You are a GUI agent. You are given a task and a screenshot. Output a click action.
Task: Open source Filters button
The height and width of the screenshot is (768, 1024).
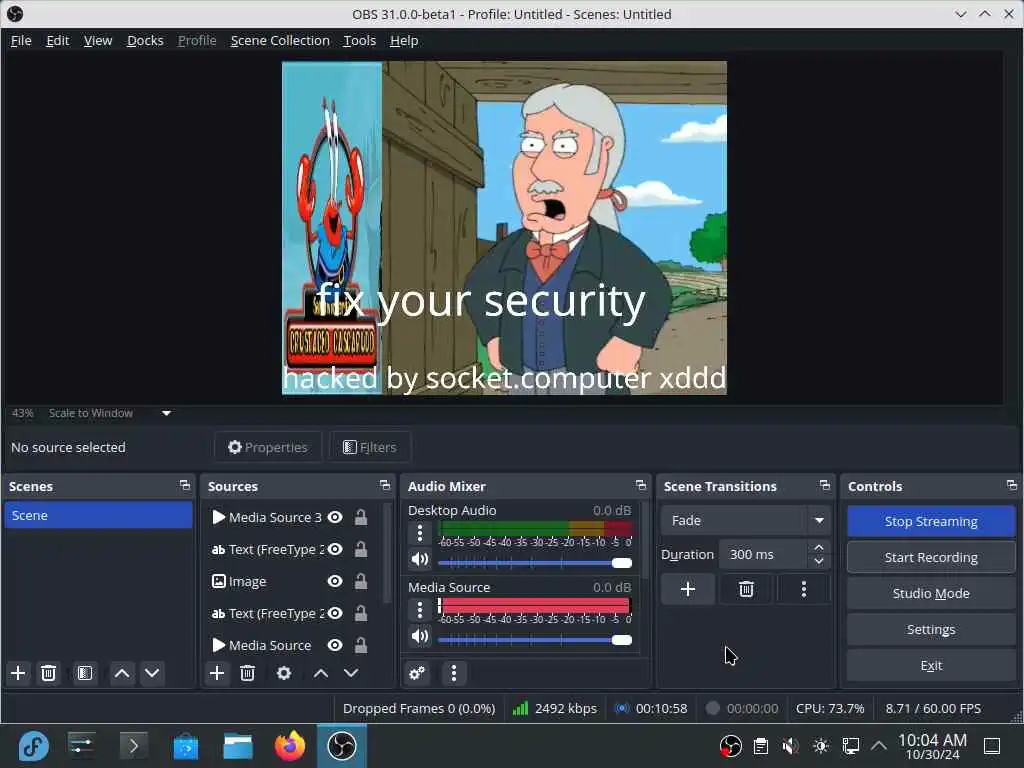tap(370, 447)
